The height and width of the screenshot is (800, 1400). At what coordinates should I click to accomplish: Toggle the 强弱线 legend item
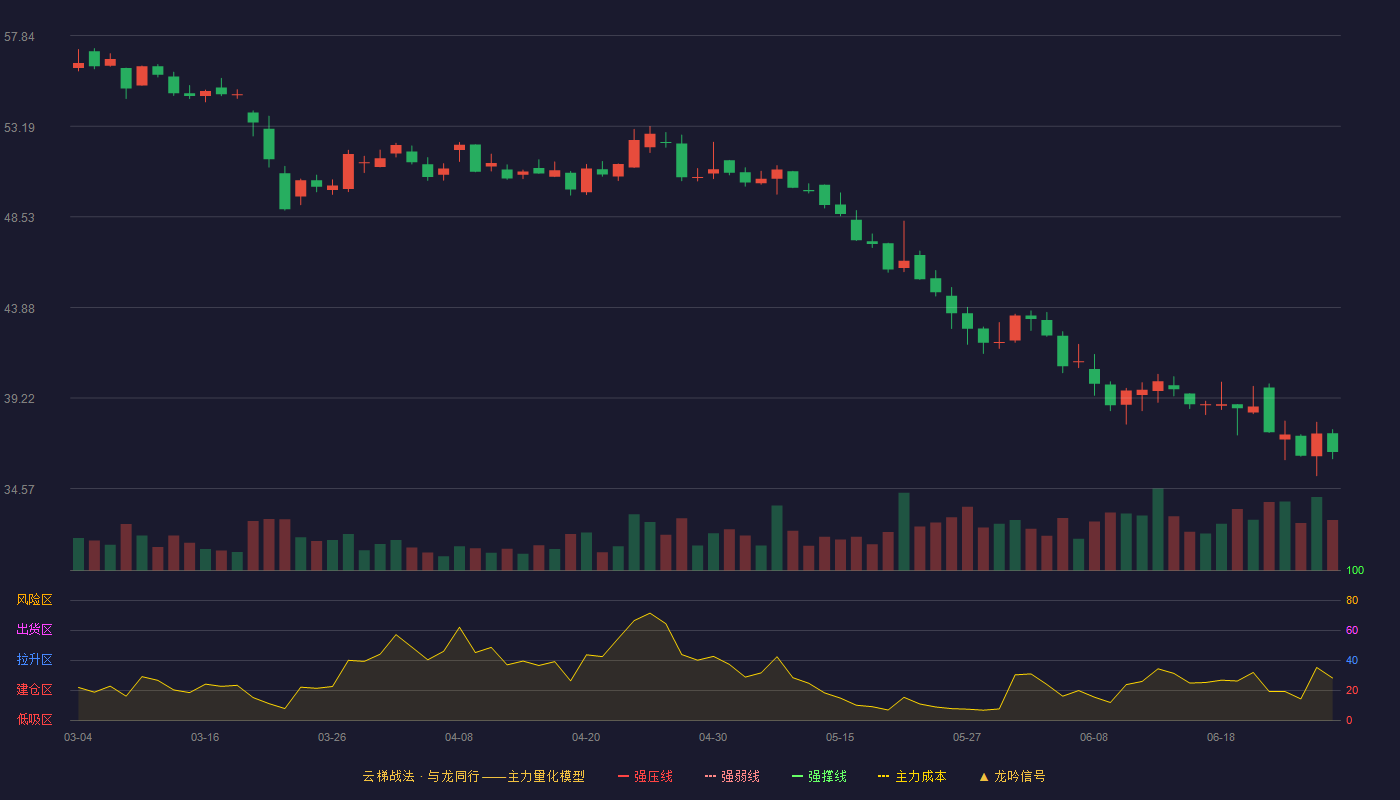click(x=732, y=776)
